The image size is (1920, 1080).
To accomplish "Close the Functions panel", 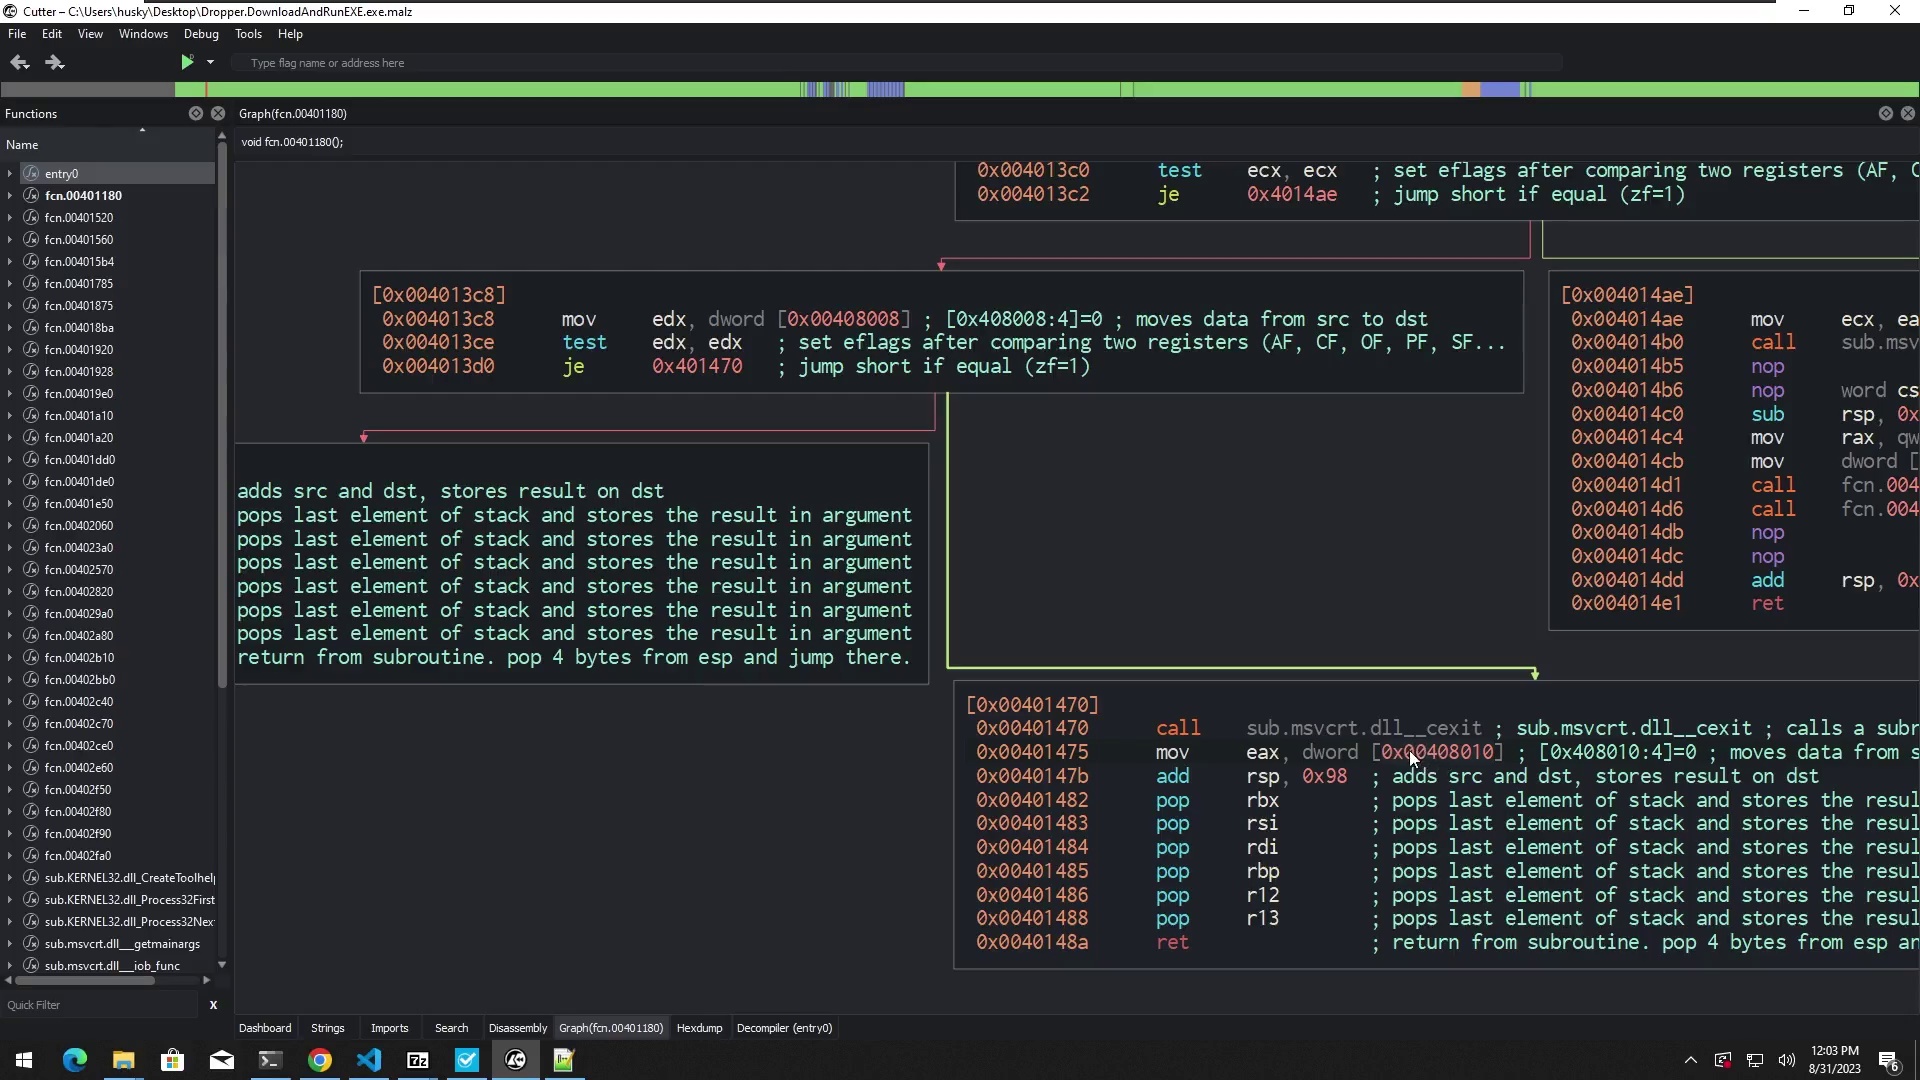I will pyautogui.click(x=218, y=114).
